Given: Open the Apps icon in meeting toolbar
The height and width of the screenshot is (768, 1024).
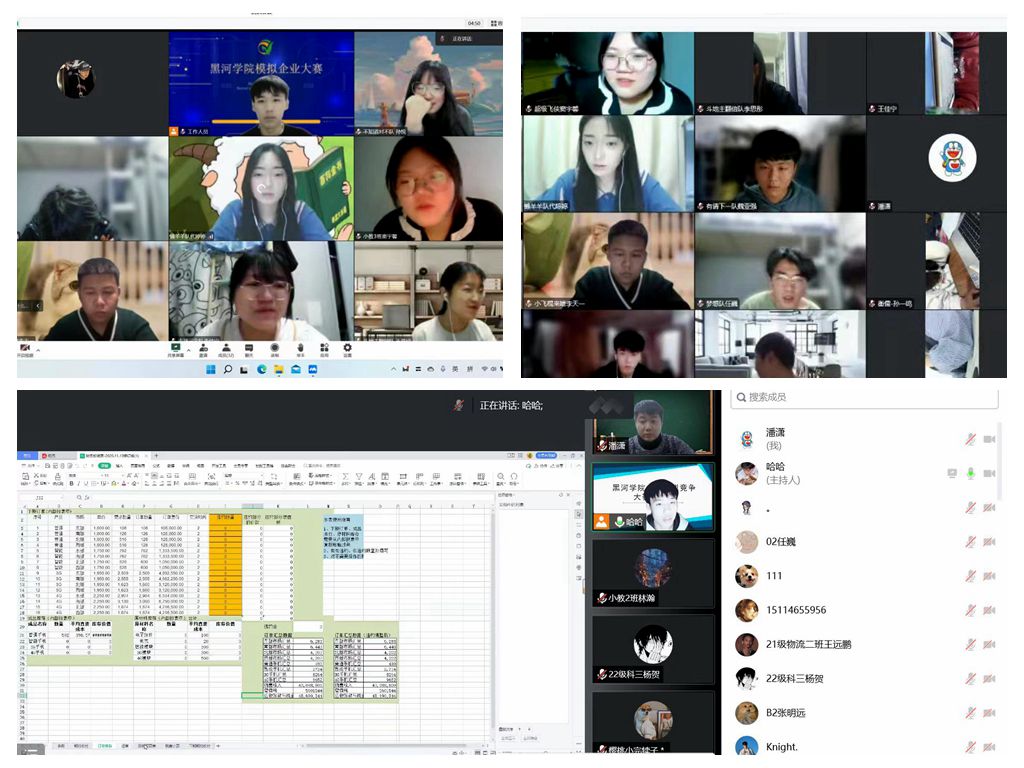Looking at the screenshot, I should point(324,349).
